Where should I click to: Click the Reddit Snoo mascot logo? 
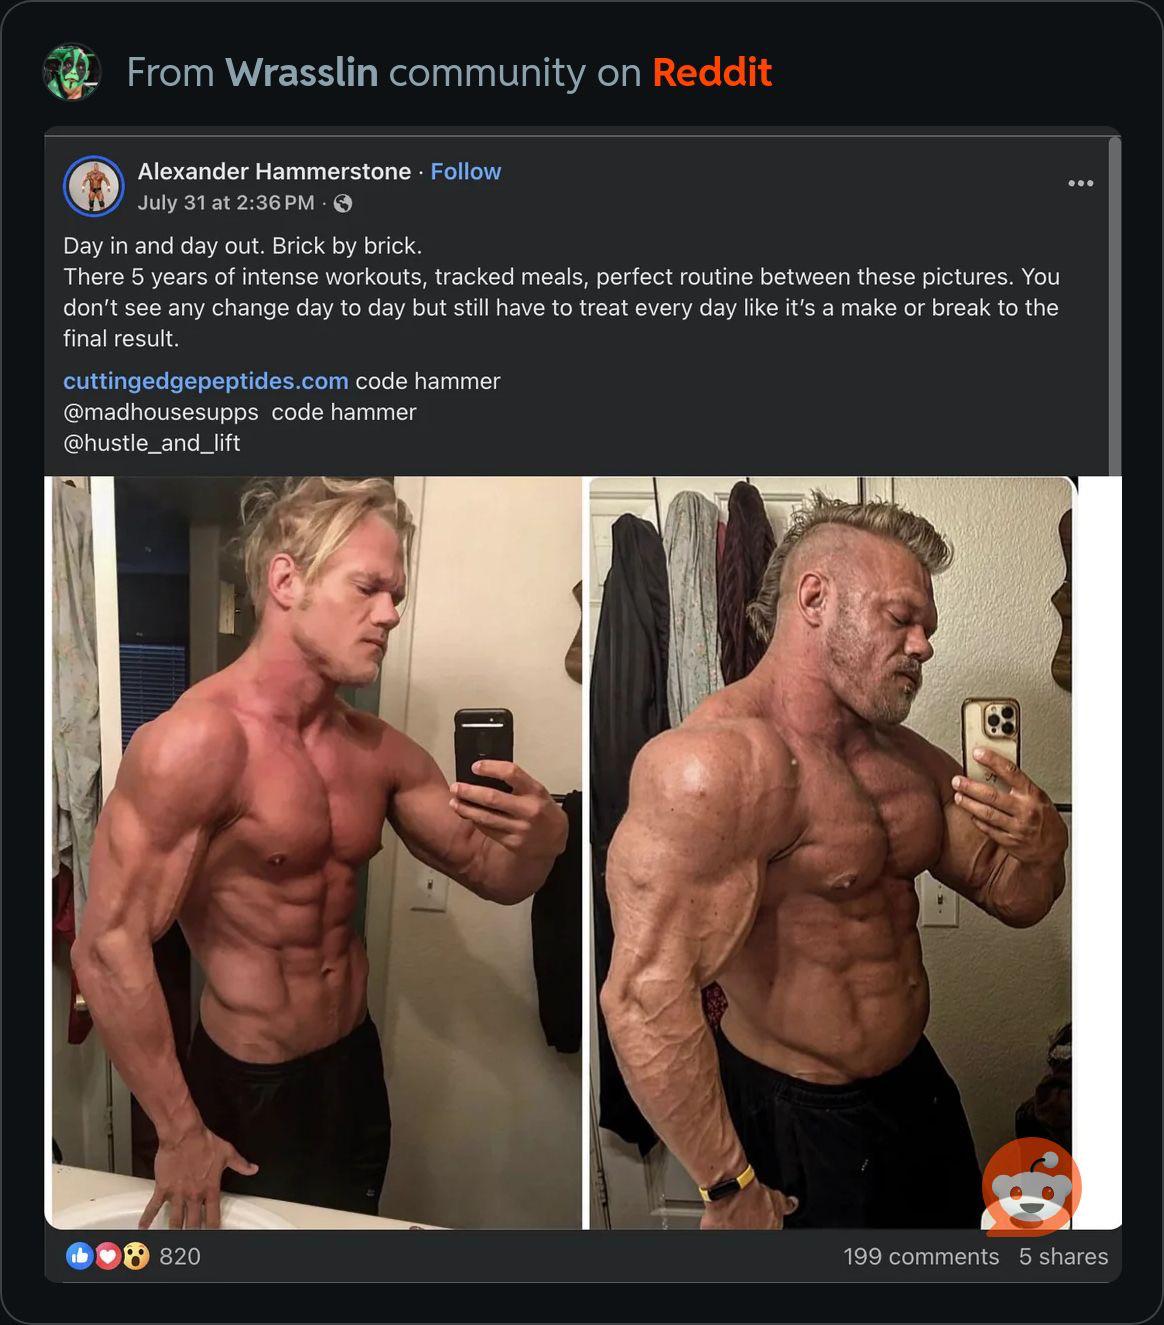pos(1032,1187)
